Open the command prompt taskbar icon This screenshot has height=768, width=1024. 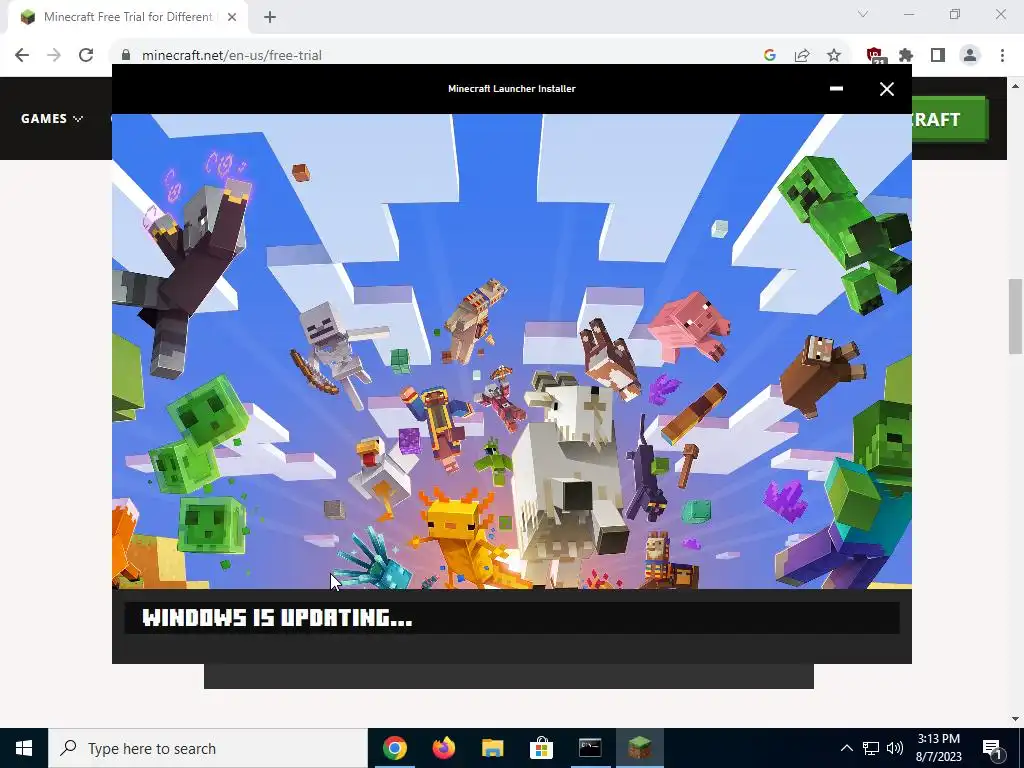click(x=590, y=748)
